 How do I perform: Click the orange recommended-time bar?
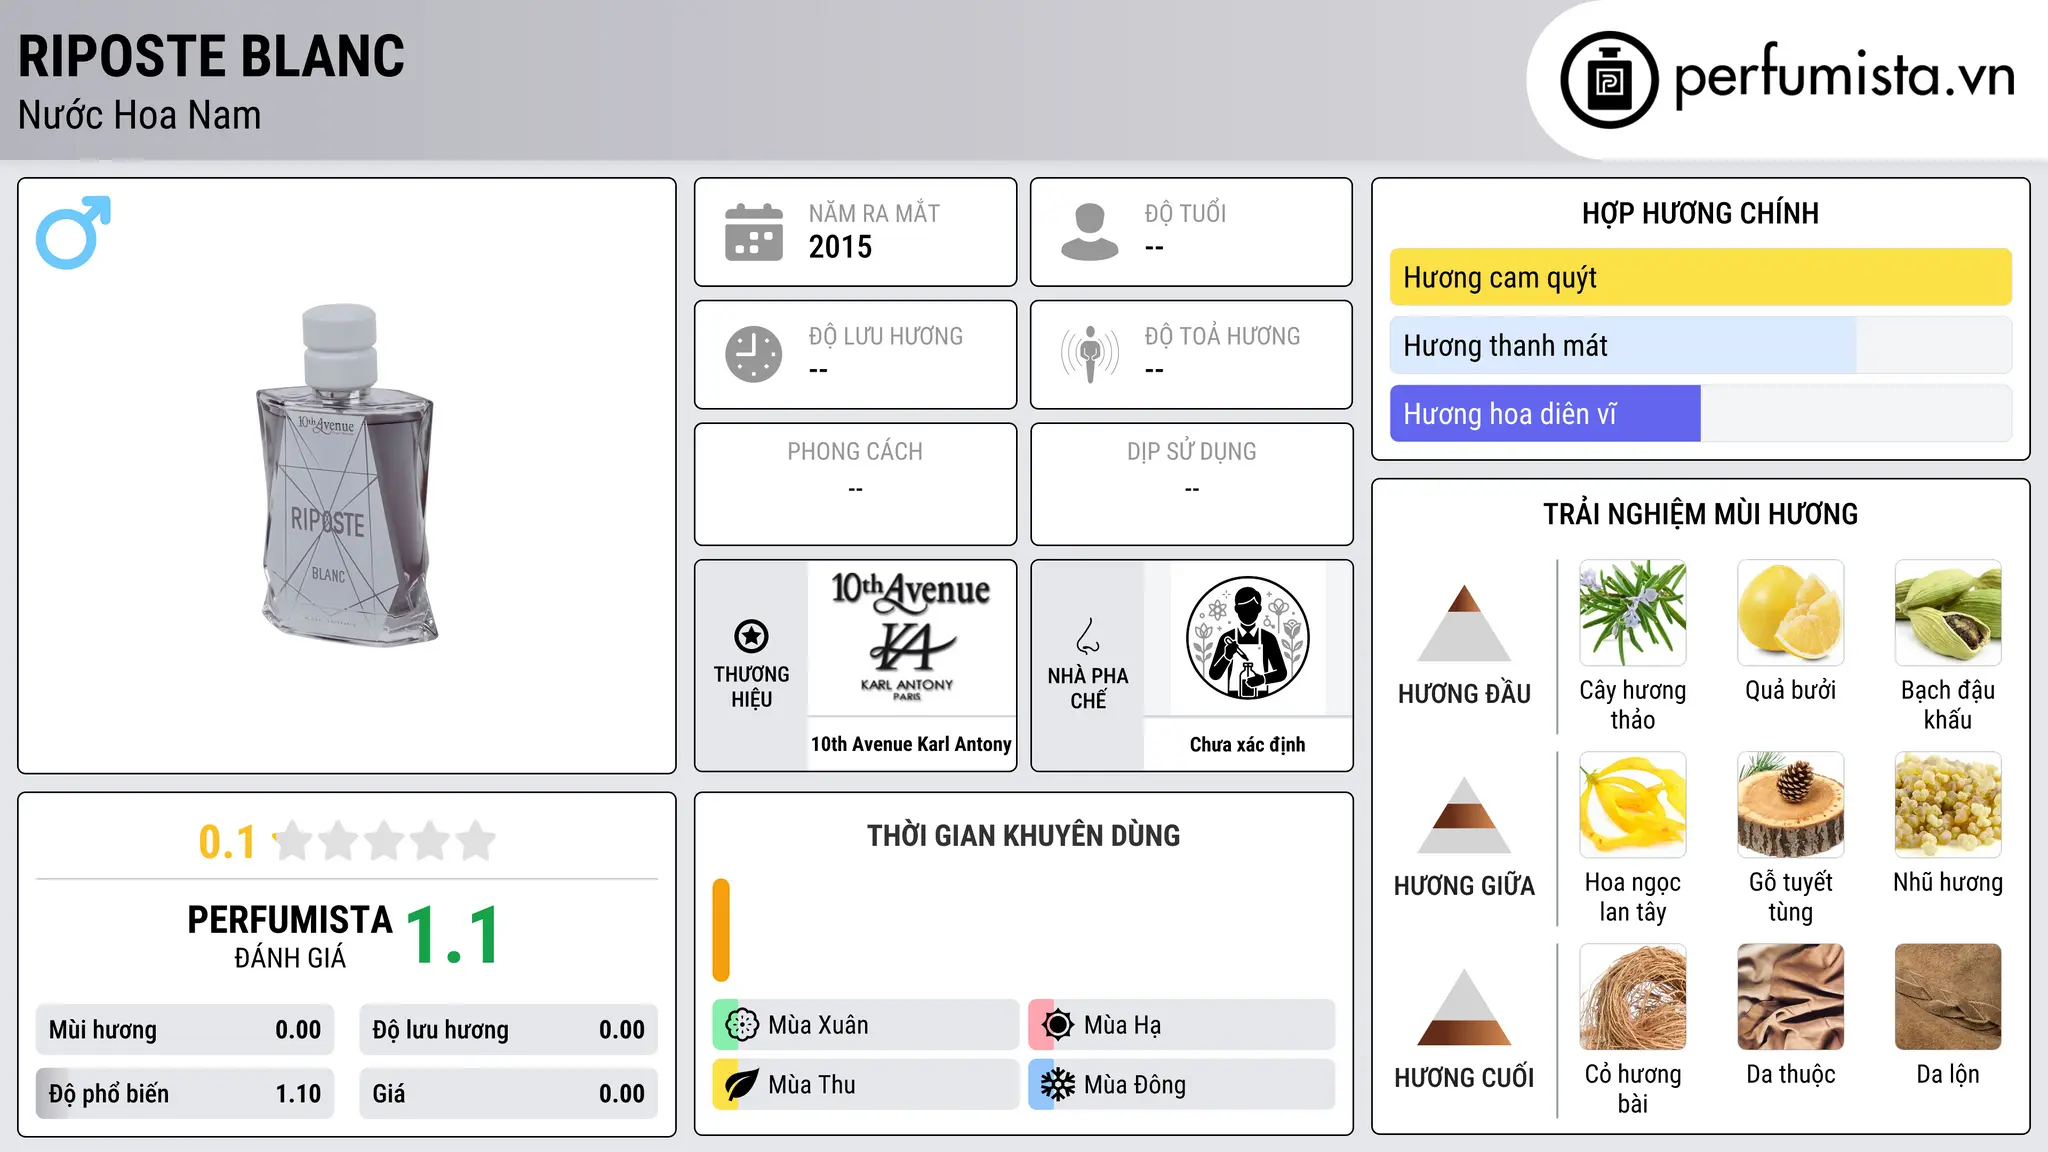(721, 930)
